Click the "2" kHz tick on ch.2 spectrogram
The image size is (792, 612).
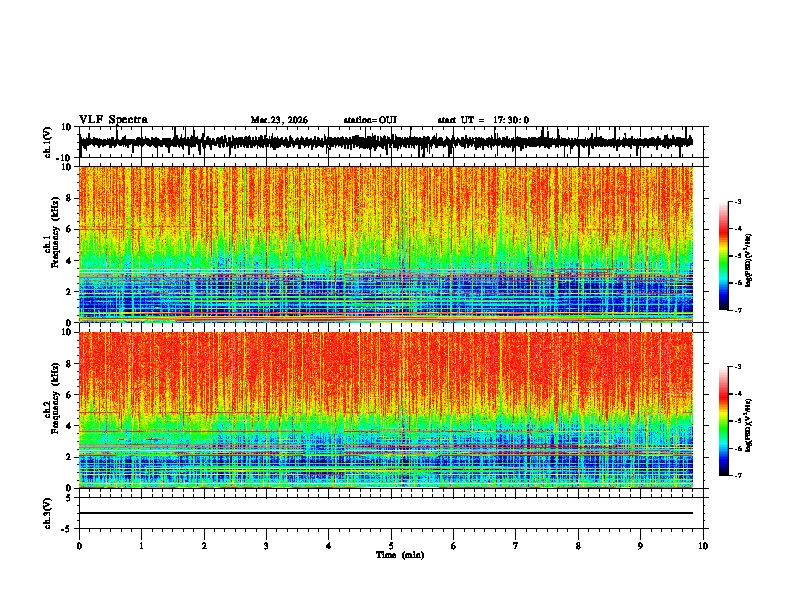[69, 457]
